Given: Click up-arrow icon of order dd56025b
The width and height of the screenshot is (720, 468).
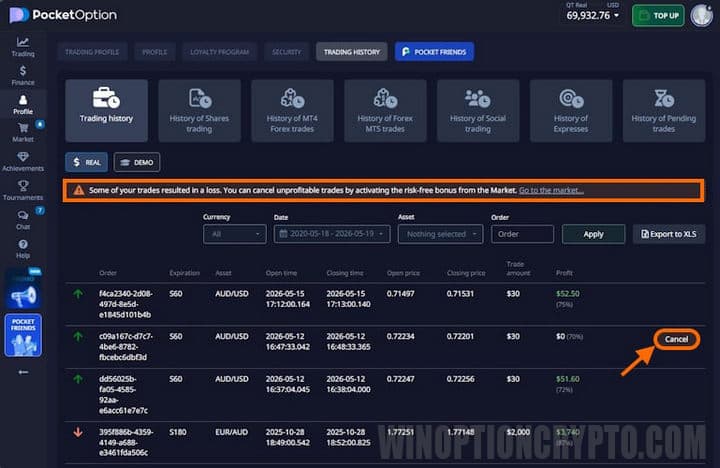Looking at the screenshot, I should 78,379.
